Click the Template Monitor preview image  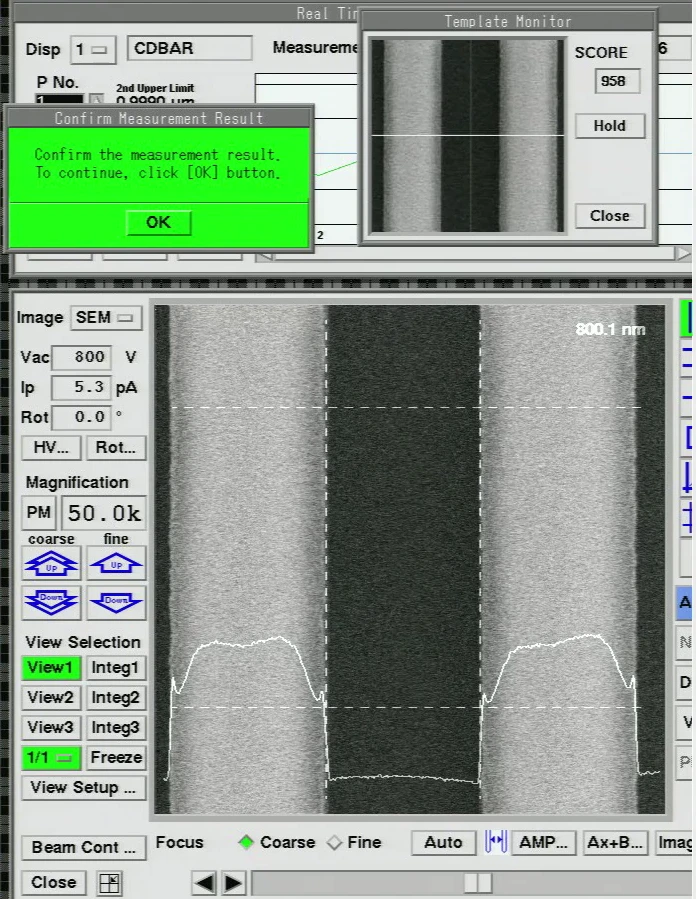tap(467, 135)
